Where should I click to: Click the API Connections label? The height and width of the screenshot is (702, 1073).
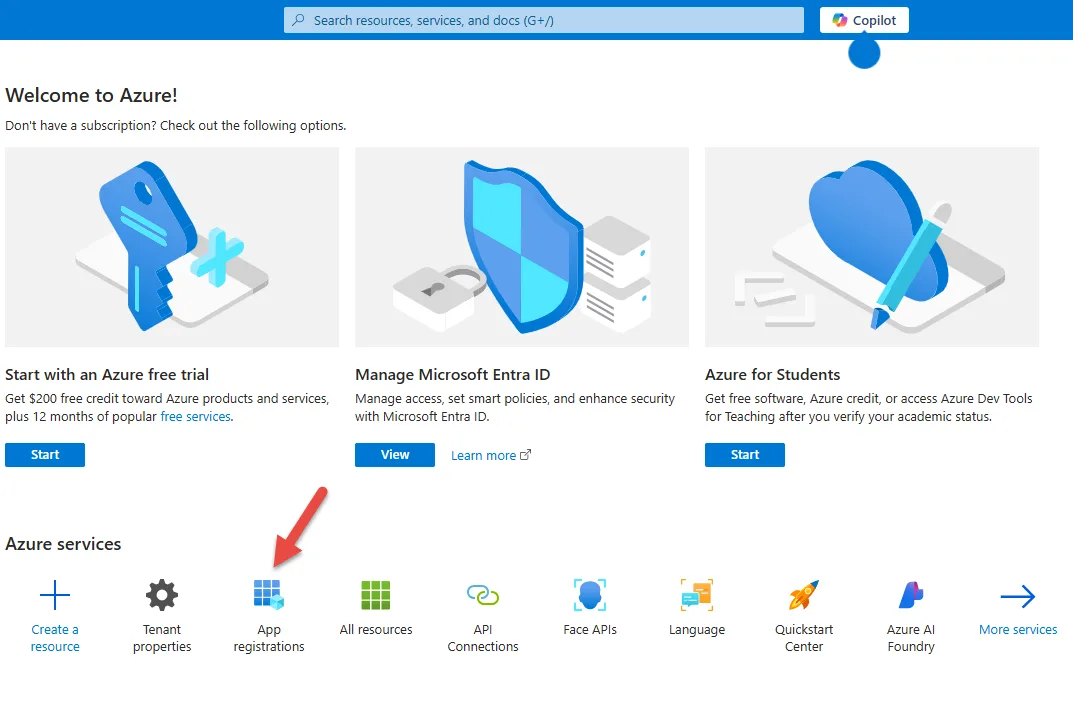click(x=482, y=638)
